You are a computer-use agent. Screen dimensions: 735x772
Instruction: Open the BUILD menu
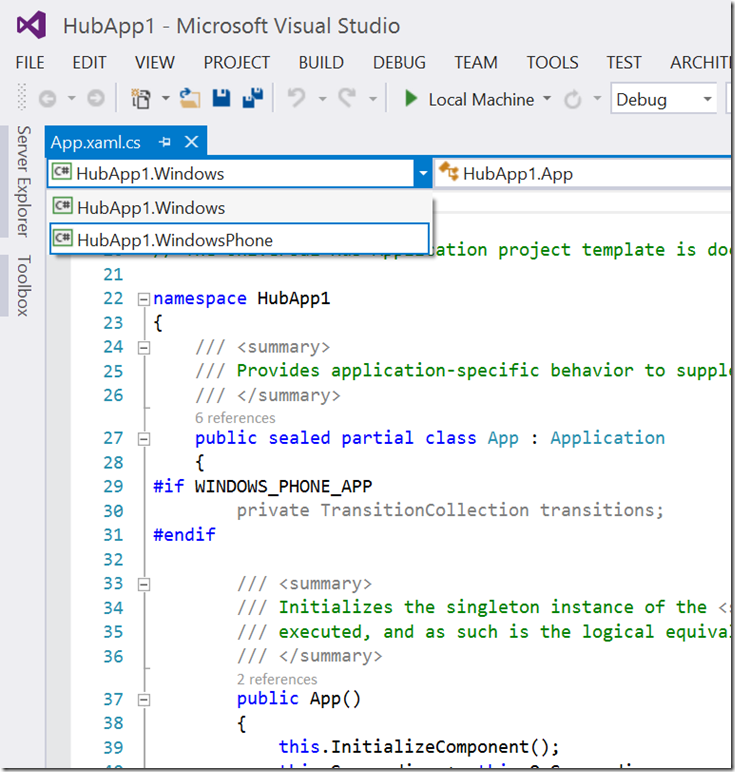(321, 63)
